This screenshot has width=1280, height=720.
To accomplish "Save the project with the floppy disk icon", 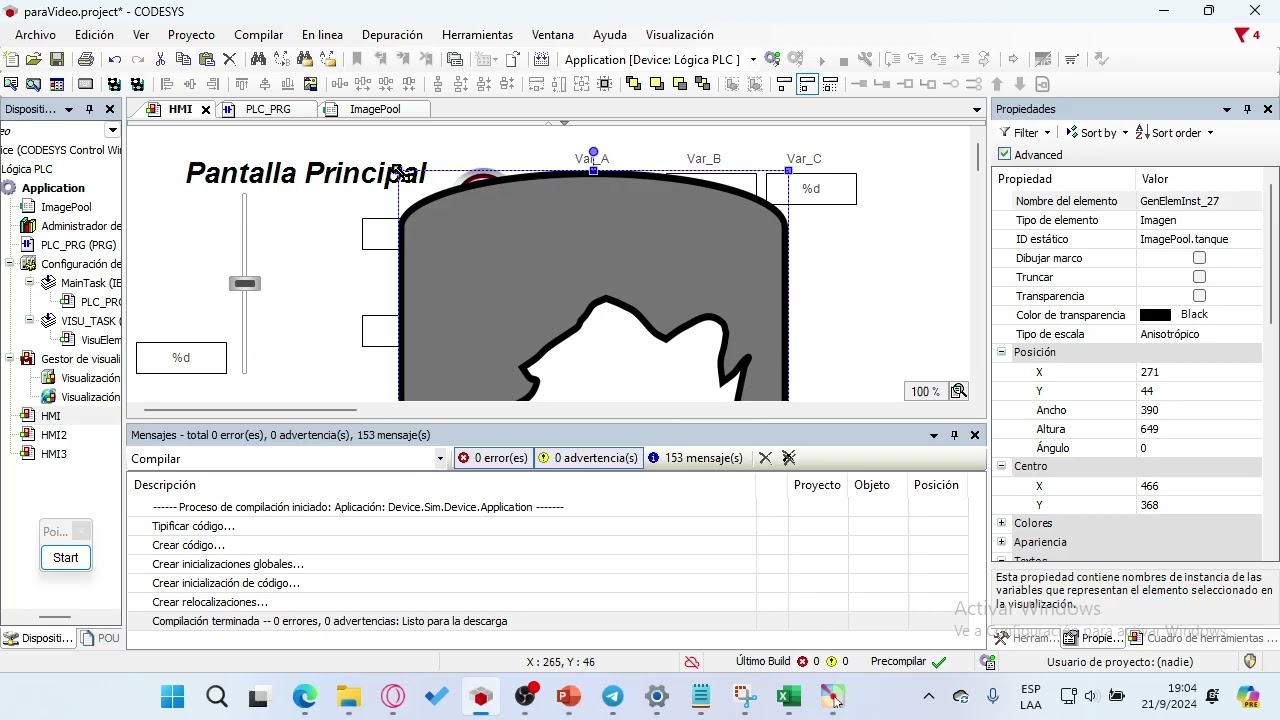I will (x=57, y=60).
